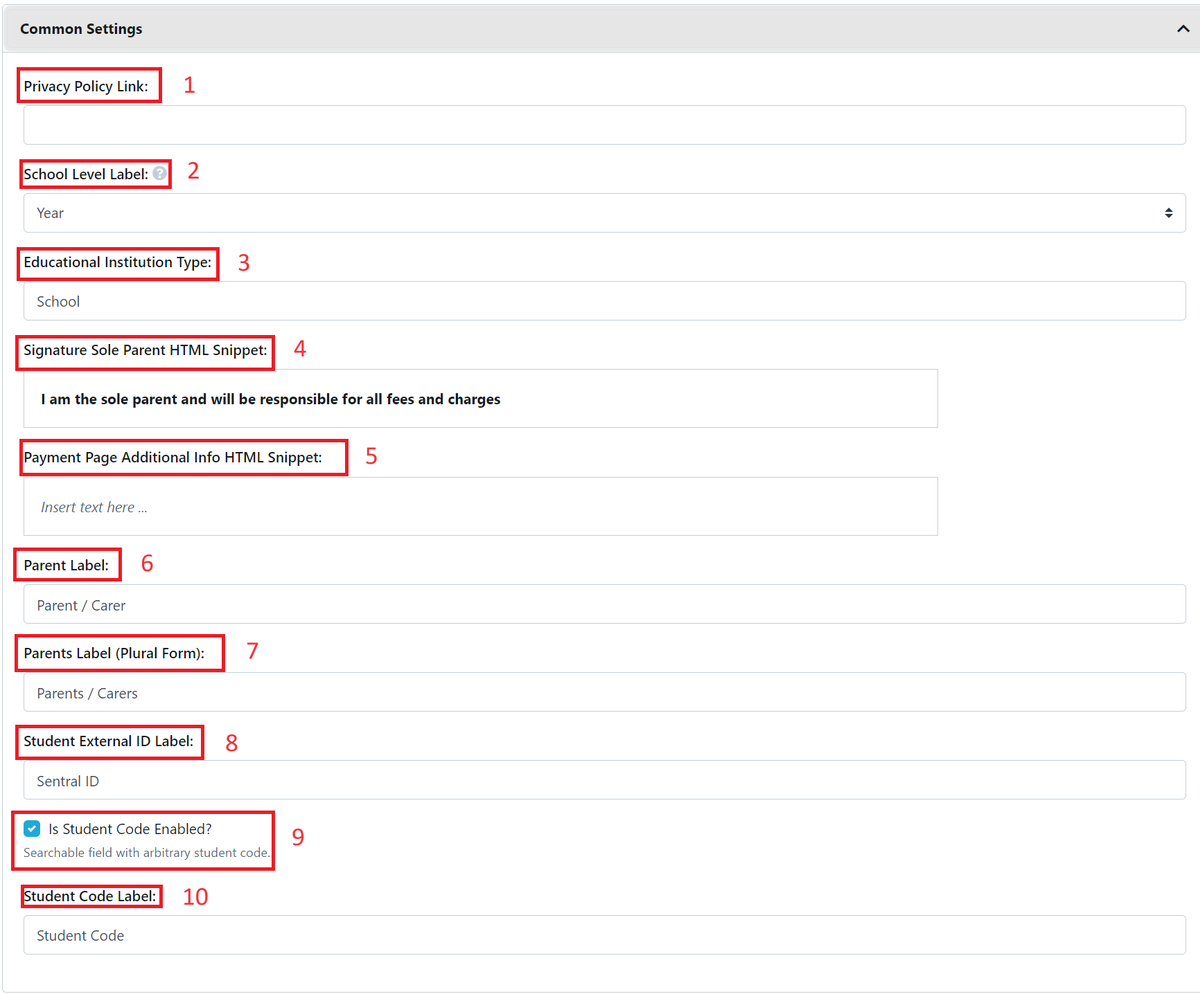Screen dimensions: 1200x994
Task: Collapse the Common Settings section chevron
Action: tap(1182, 28)
